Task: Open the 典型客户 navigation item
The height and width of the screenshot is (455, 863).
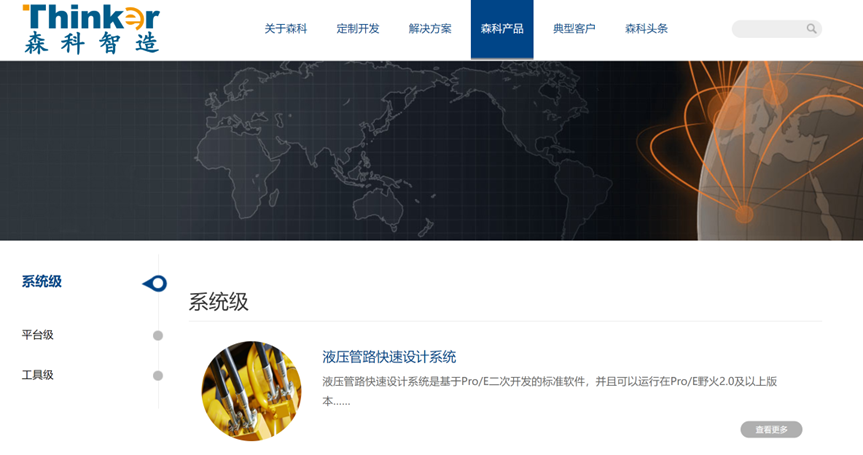Action: [x=574, y=29]
